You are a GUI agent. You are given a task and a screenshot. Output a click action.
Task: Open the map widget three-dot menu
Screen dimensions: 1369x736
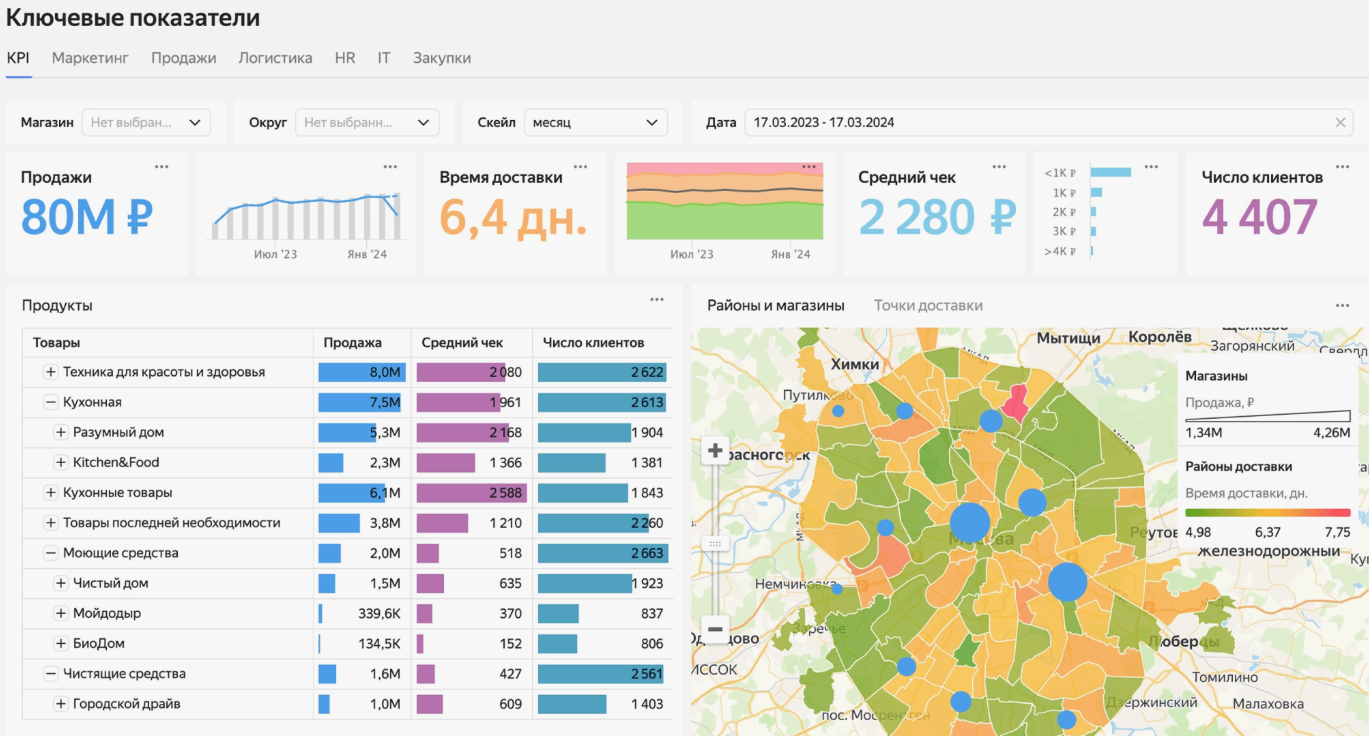(x=1342, y=306)
